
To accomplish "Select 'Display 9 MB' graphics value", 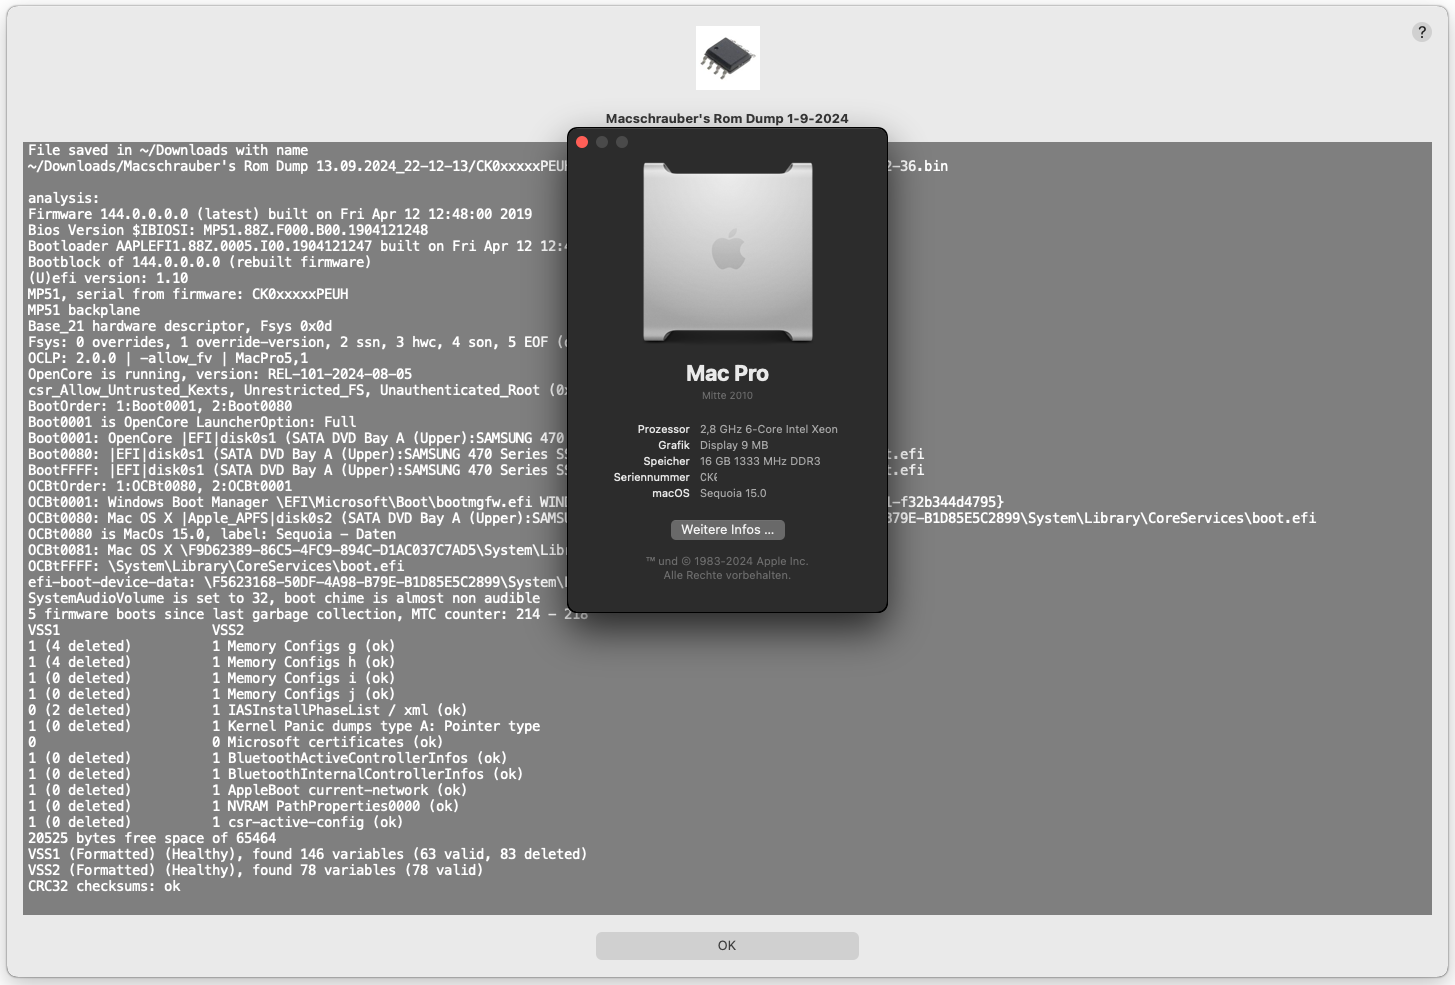I will (734, 445).
